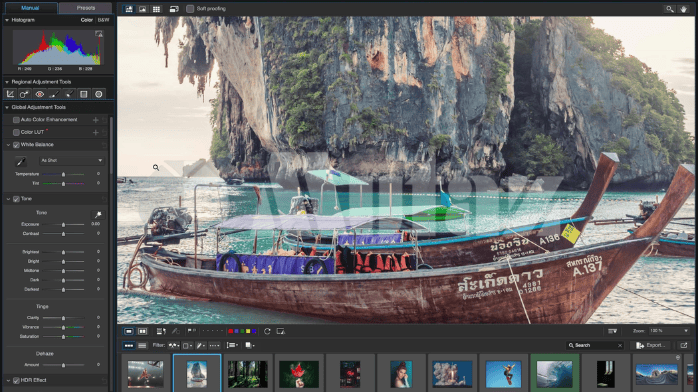Select the single photo view icon

click(x=129, y=331)
